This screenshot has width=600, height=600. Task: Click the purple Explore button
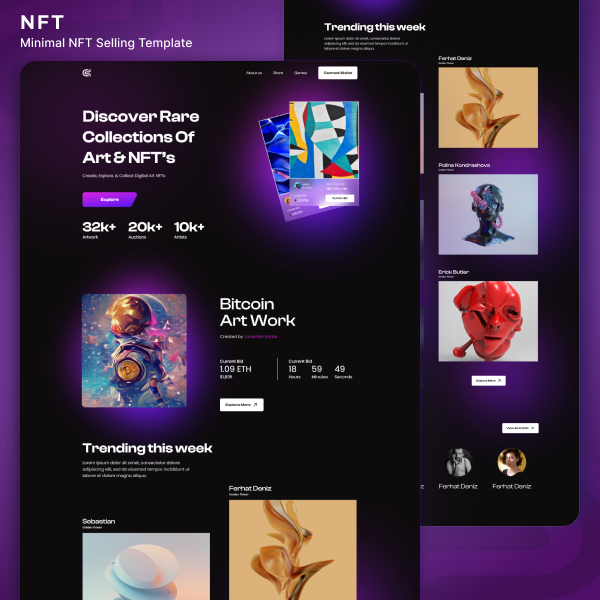click(109, 199)
